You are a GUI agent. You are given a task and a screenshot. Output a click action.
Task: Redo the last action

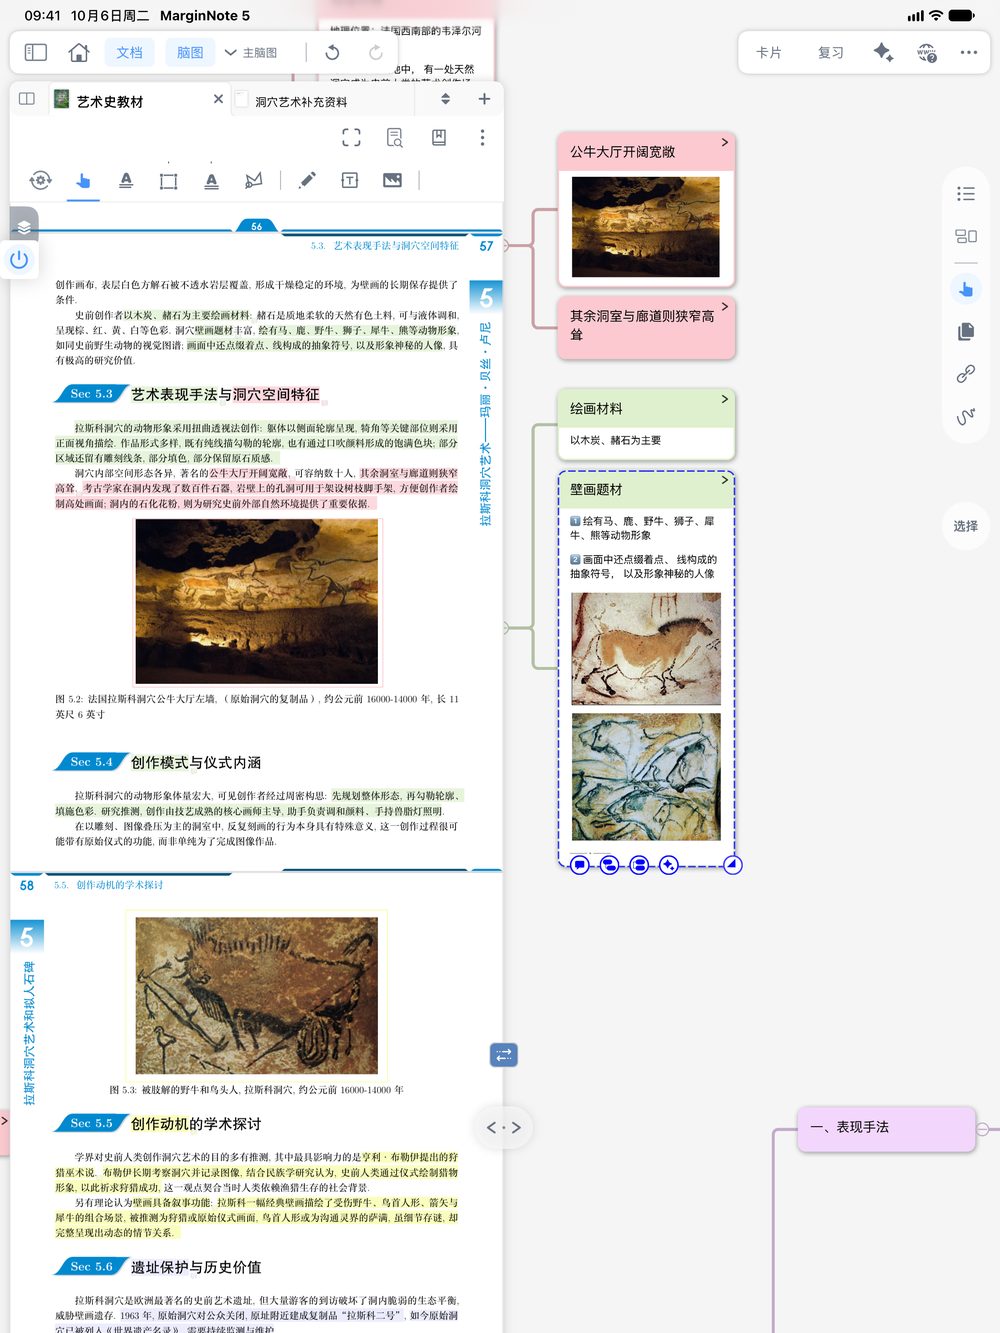[376, 52]
